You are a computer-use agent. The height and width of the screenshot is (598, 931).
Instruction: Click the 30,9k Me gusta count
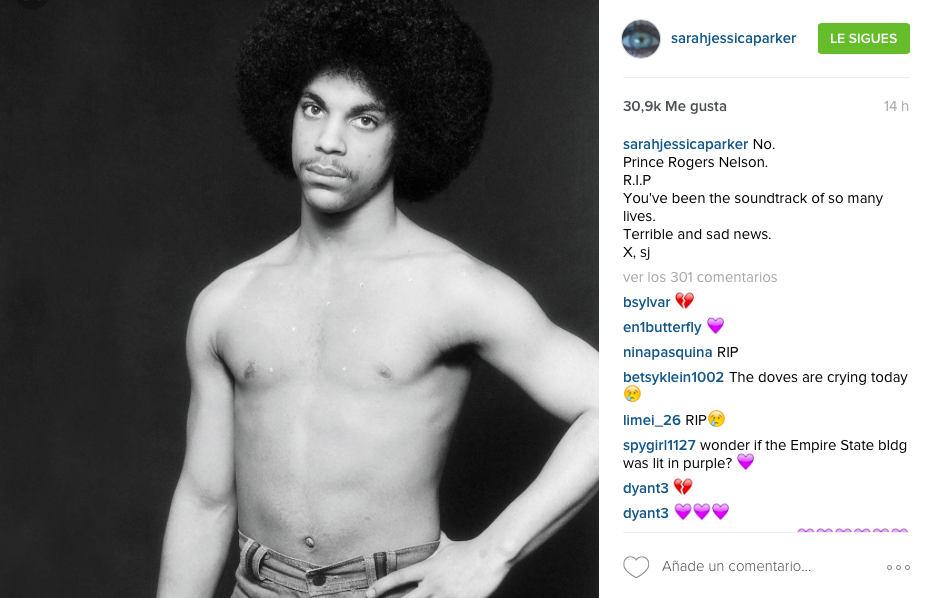[x=674, y=106]
